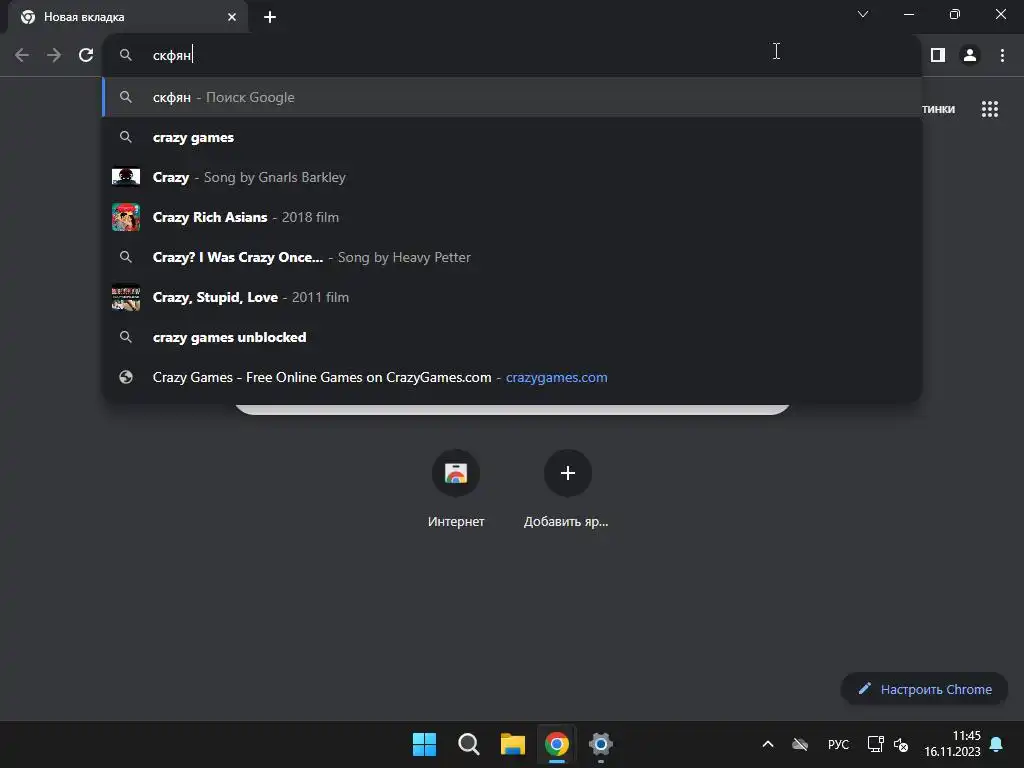Click the Chrome taskbar icon

(x=556, y=744)
